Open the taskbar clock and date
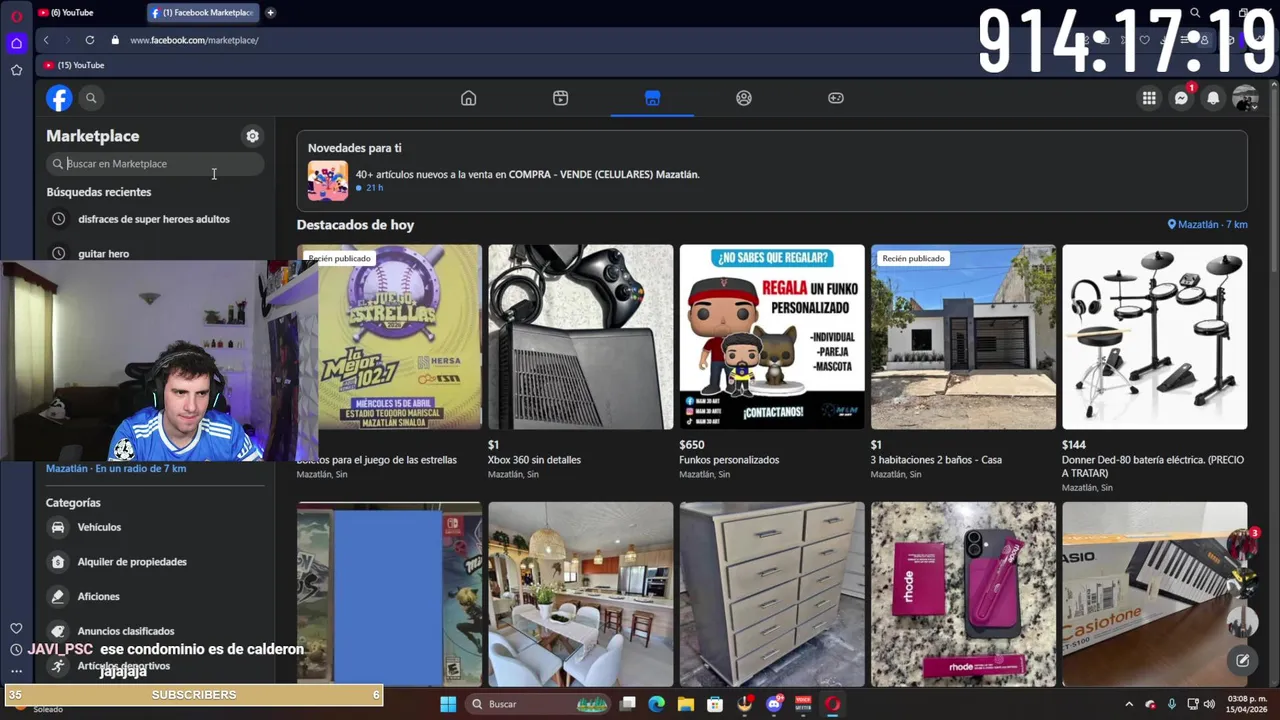 [x=1247, y=704]
